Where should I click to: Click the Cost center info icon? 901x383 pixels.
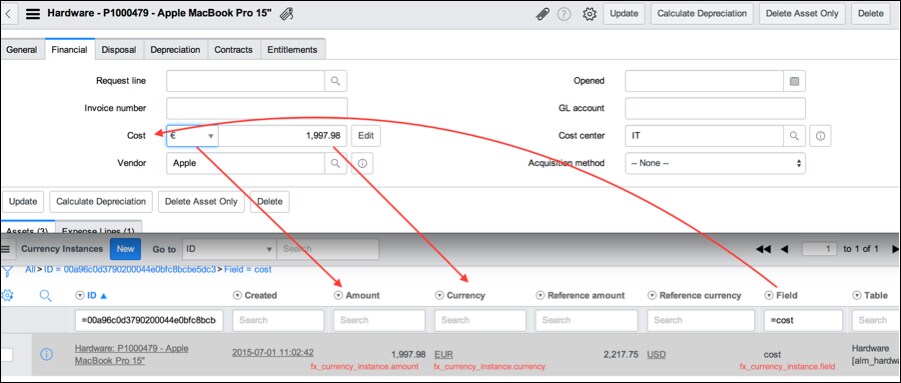click(820, 136)
